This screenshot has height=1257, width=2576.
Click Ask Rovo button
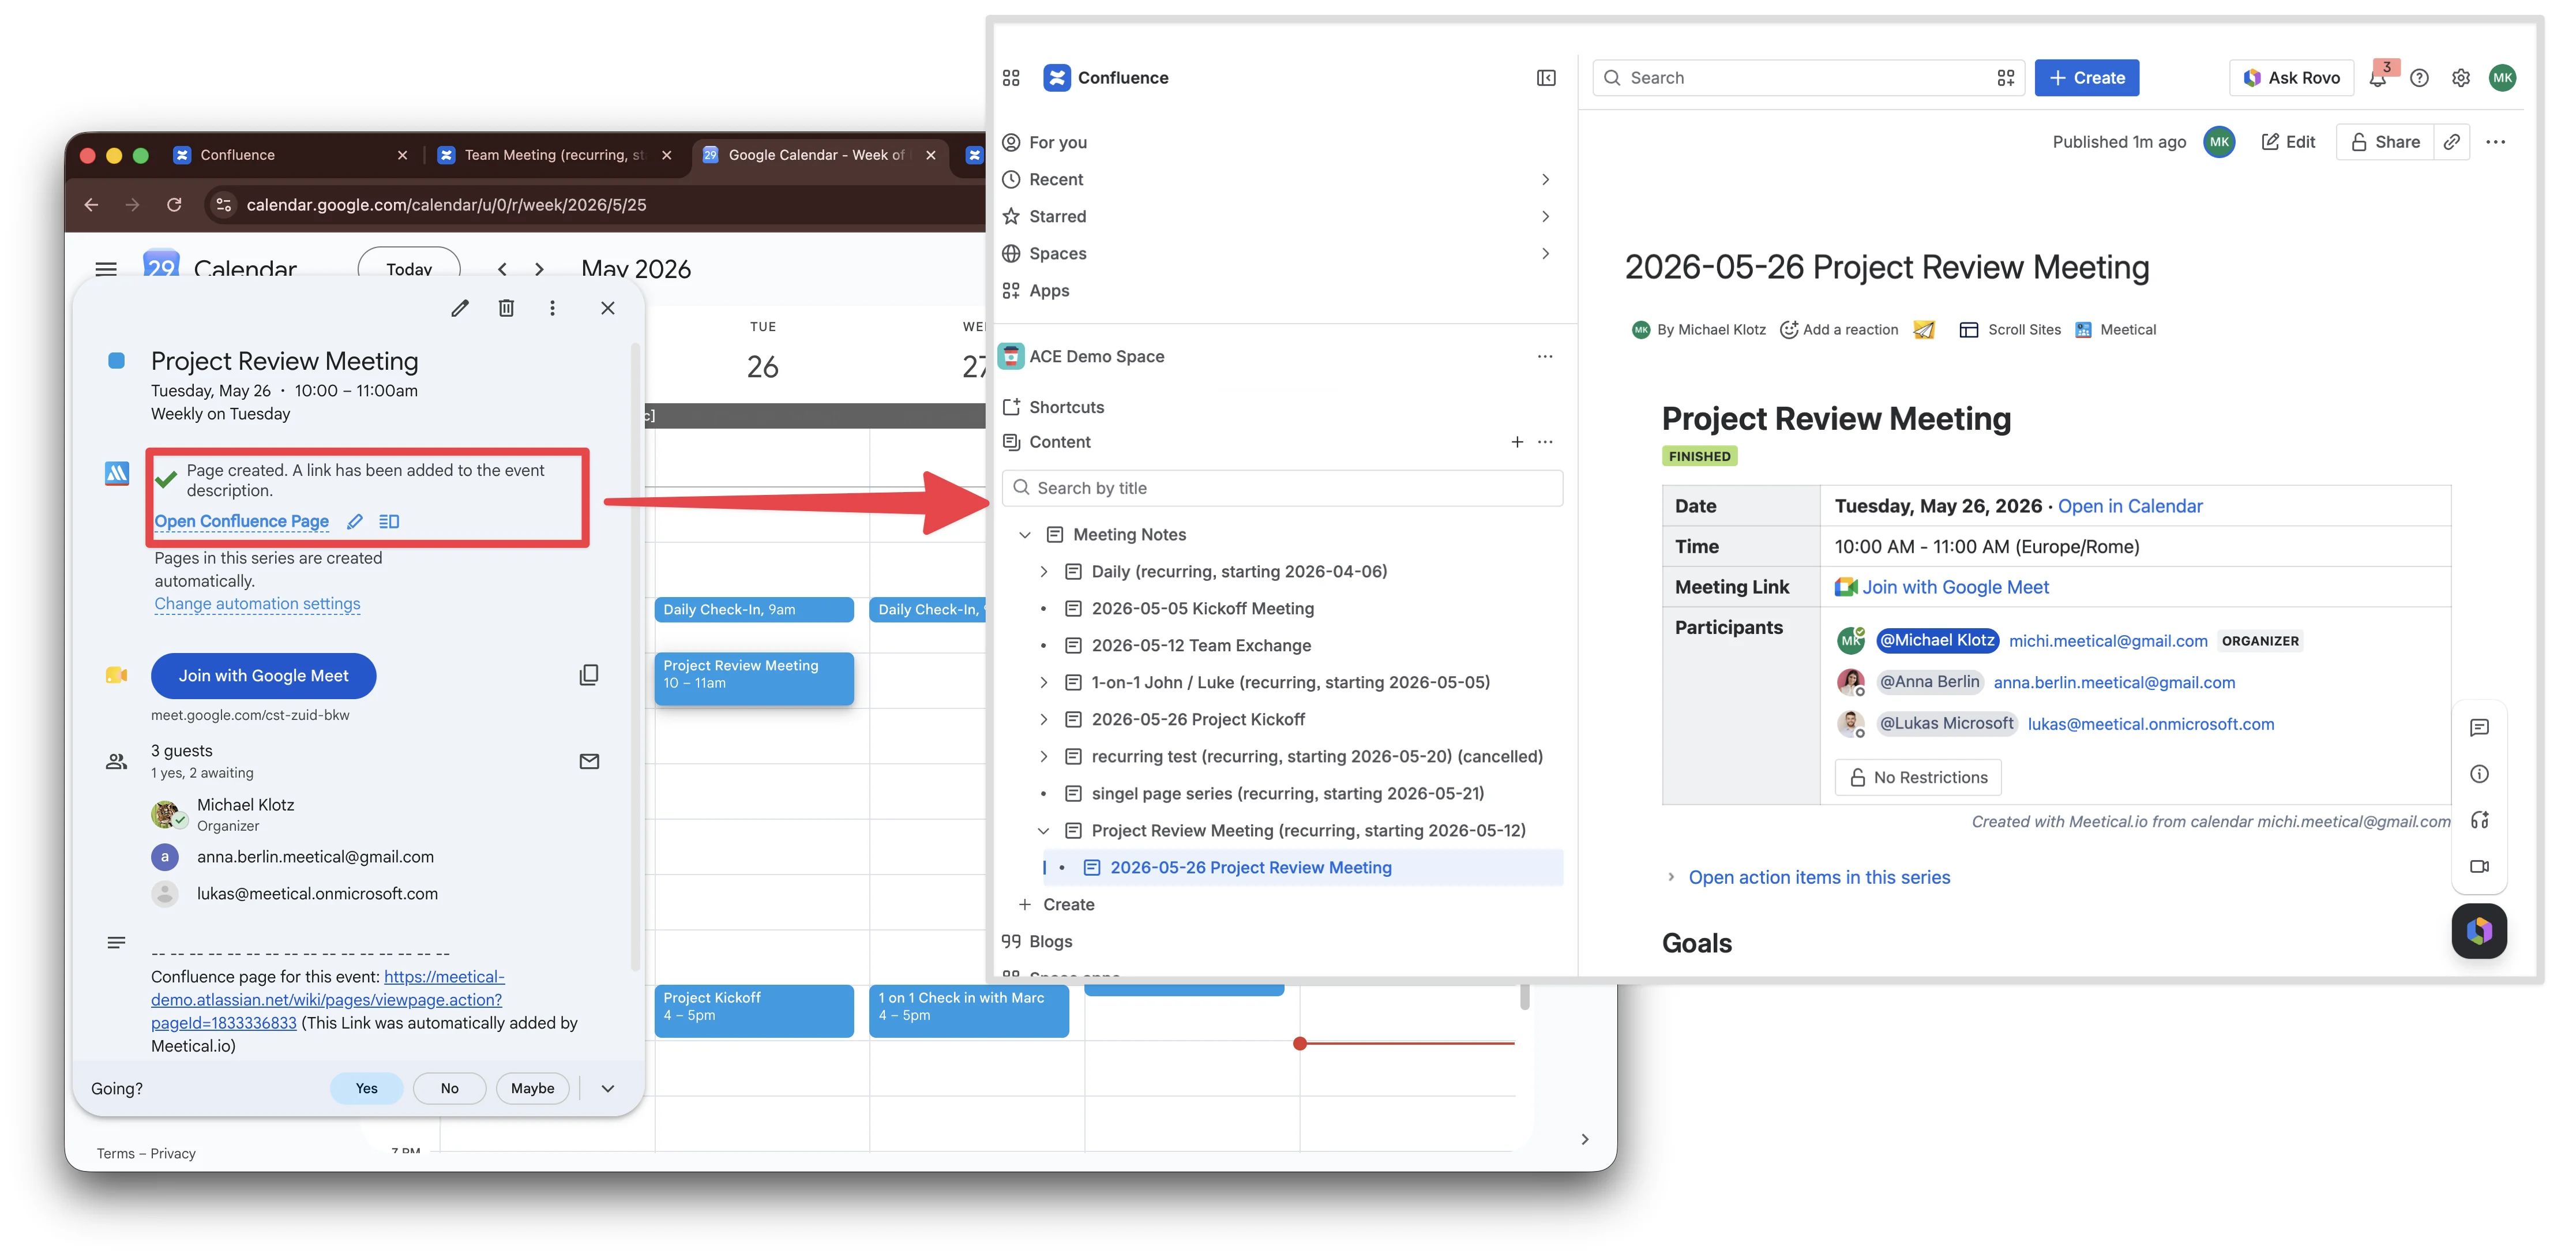2291,77
